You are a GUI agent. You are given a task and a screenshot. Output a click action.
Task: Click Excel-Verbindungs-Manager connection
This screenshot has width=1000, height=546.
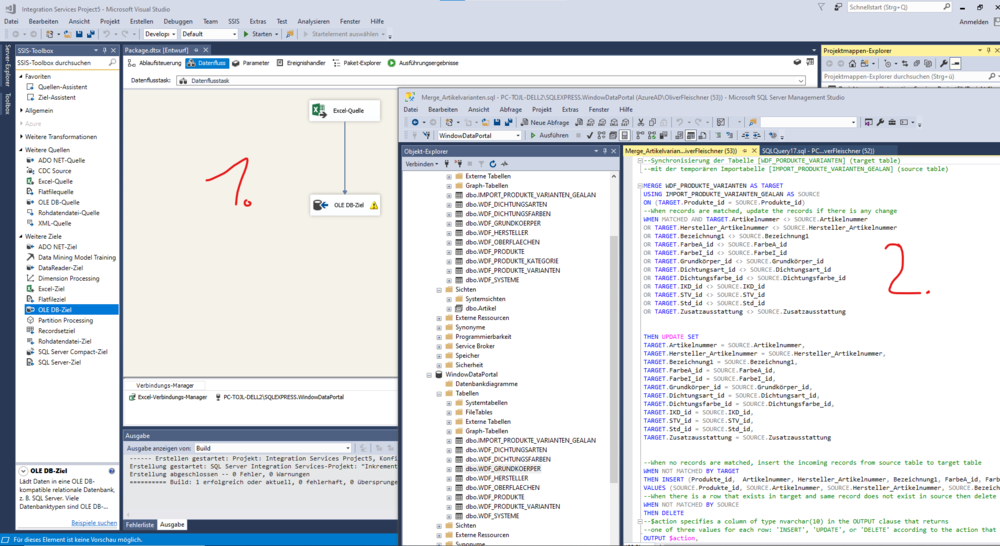click(x=172, y=397)
